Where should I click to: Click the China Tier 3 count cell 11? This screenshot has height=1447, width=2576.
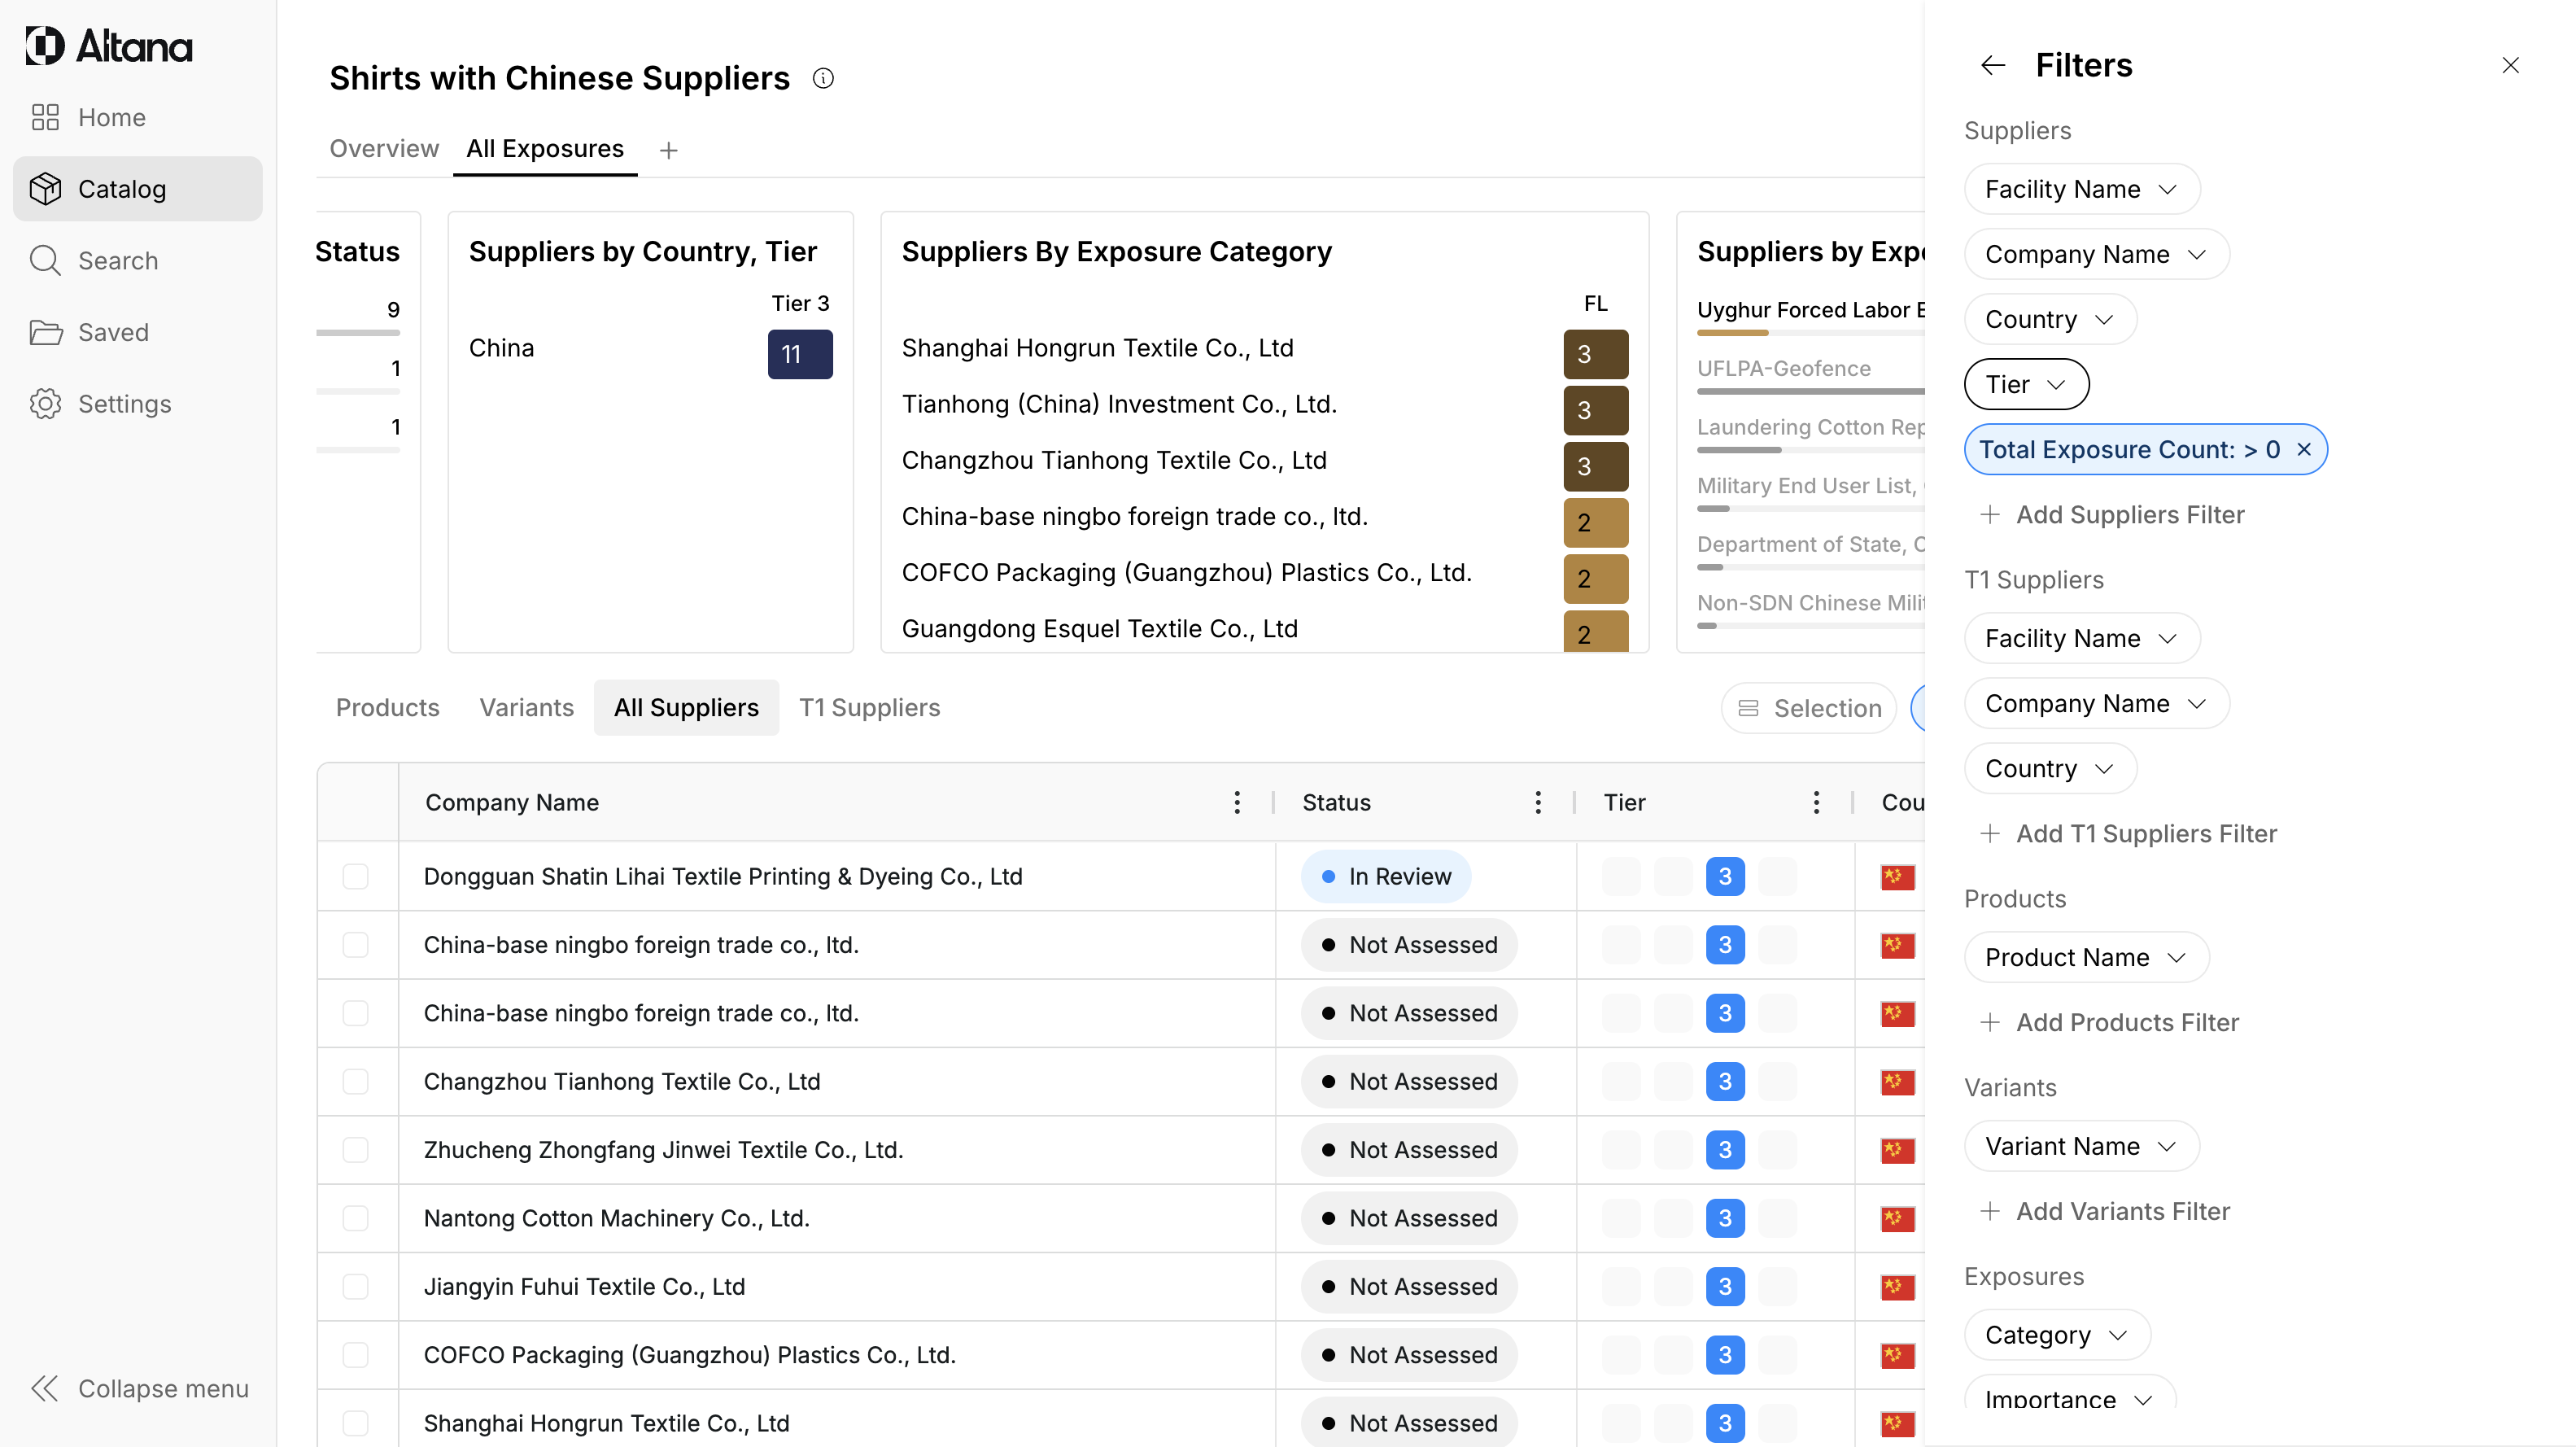(799, 354)
